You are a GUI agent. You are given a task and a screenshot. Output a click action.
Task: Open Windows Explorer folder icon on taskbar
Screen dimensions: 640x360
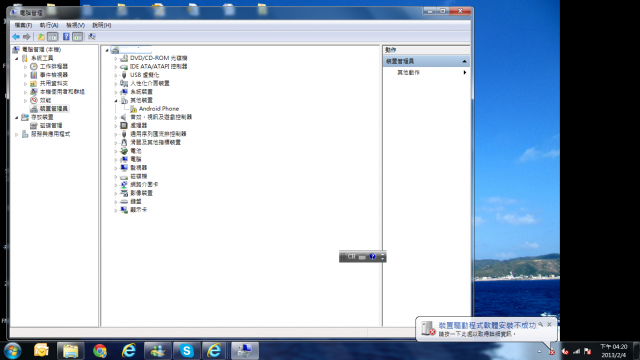tap(70, 351)
